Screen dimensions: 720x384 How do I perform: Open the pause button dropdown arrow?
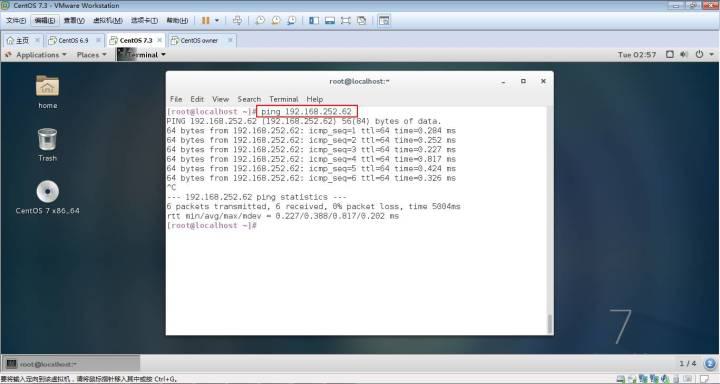pos(217,20)
